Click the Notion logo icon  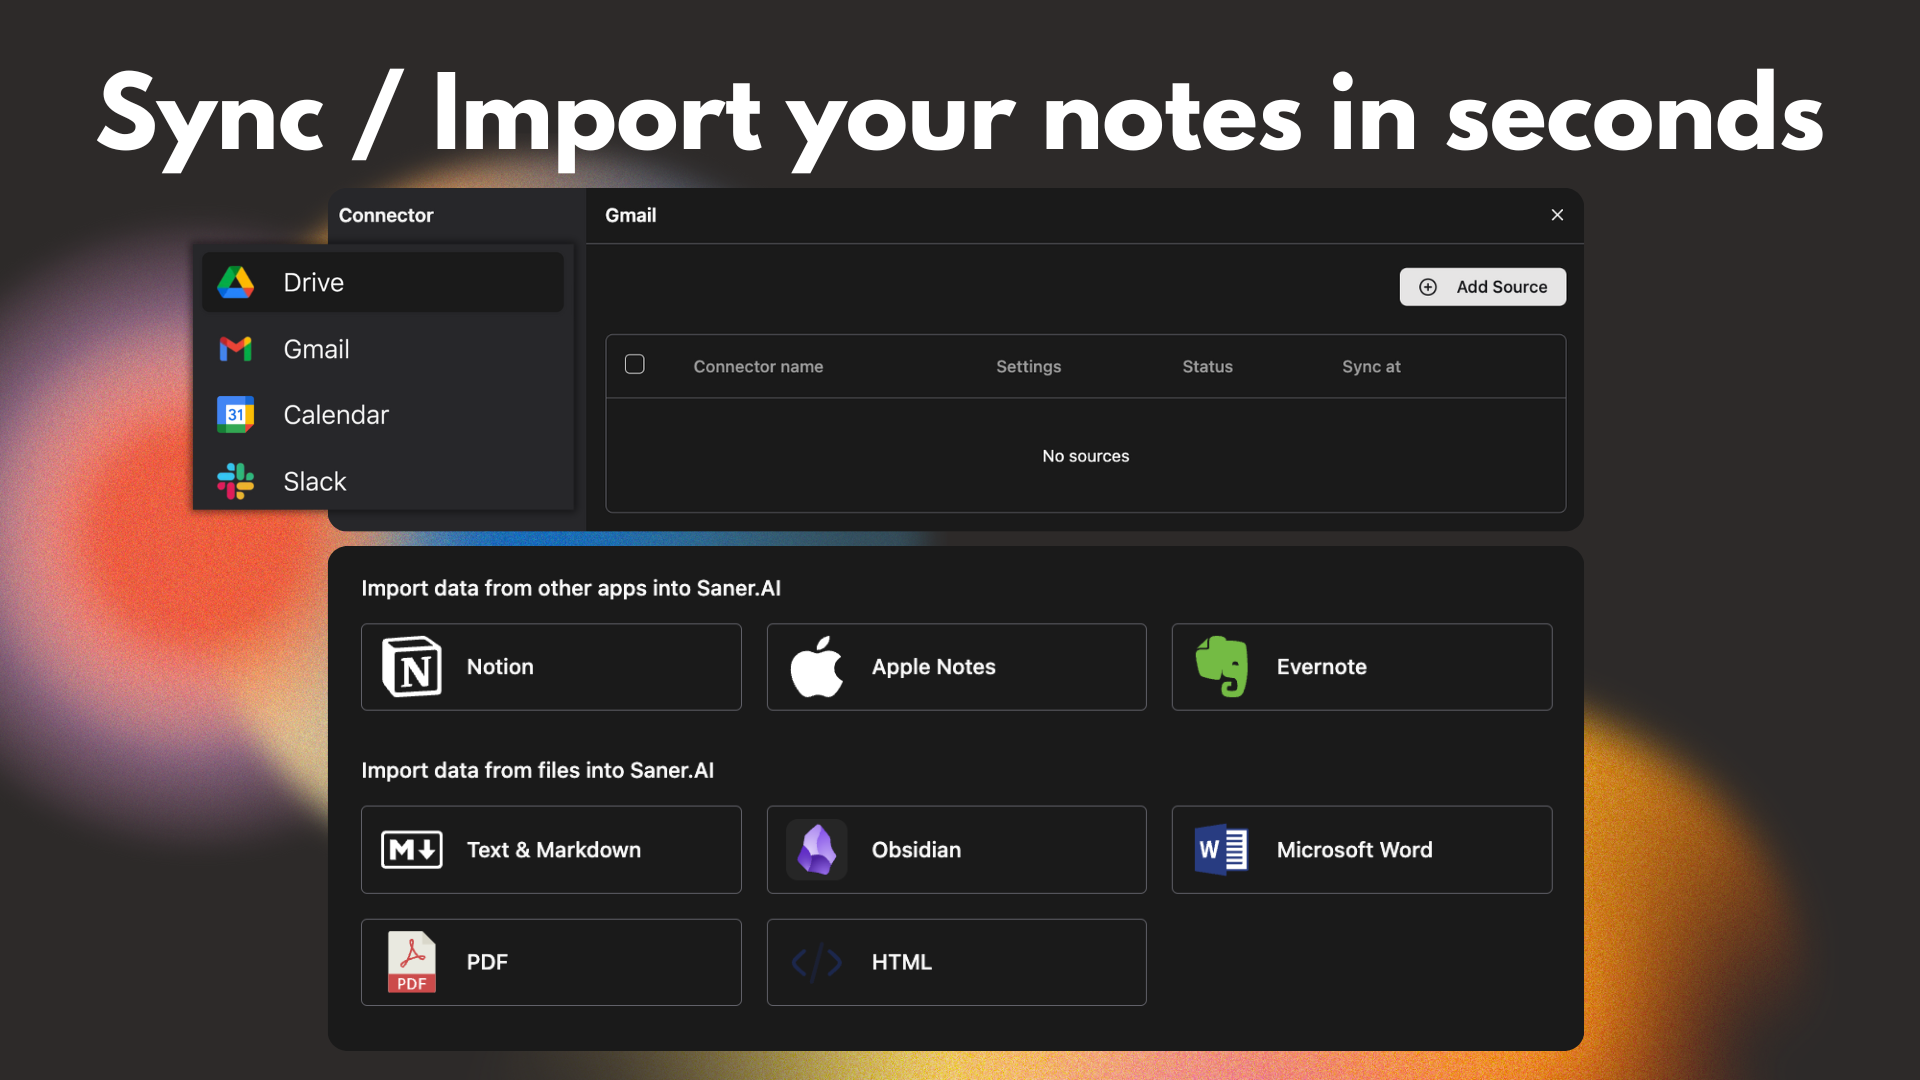(412, 667)
